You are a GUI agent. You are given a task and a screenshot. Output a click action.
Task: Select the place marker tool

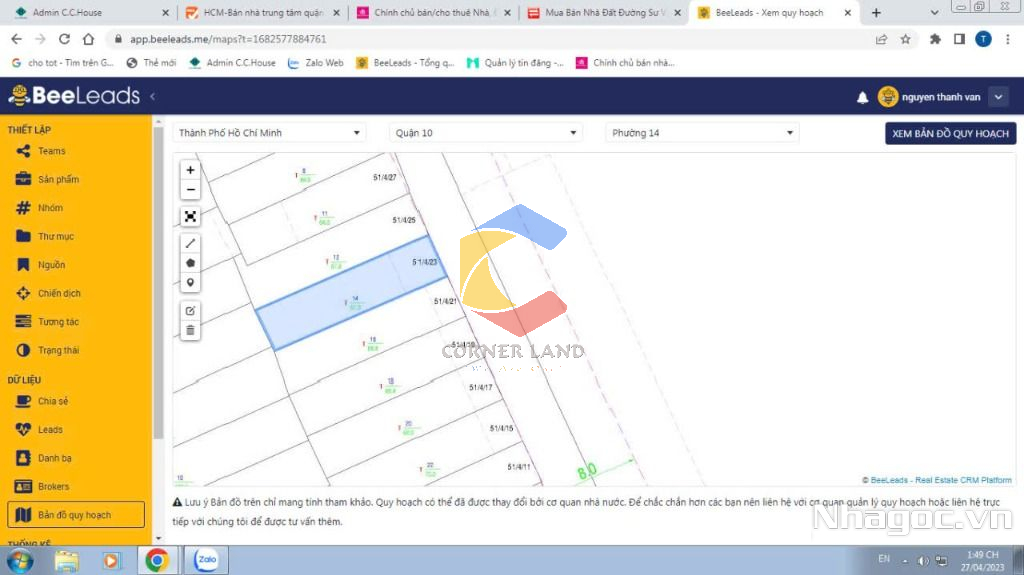coord(191,283)
